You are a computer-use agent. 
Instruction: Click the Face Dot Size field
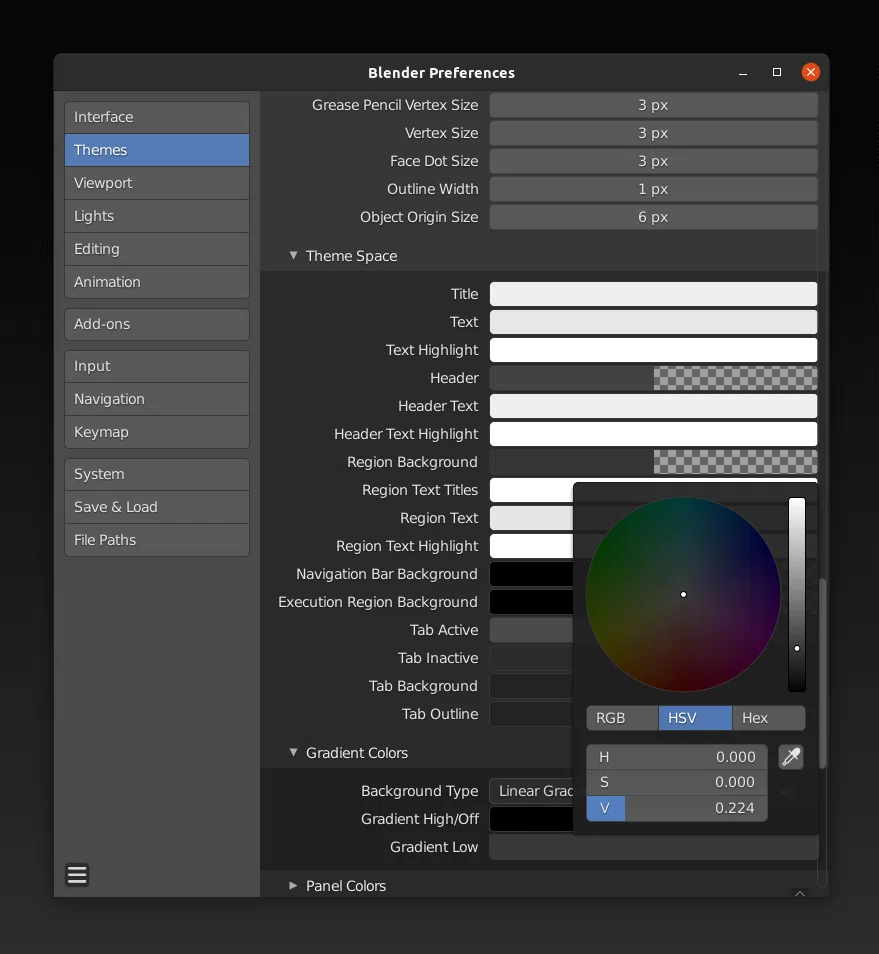pos(653,161)
